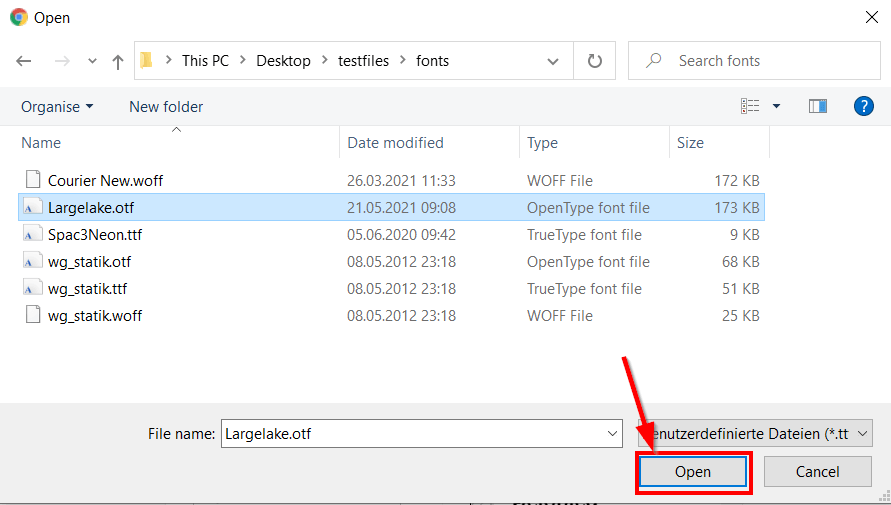The image size is (891, 505).
Task: Expand the File name combo box dropdown
Action: point(613,433)
